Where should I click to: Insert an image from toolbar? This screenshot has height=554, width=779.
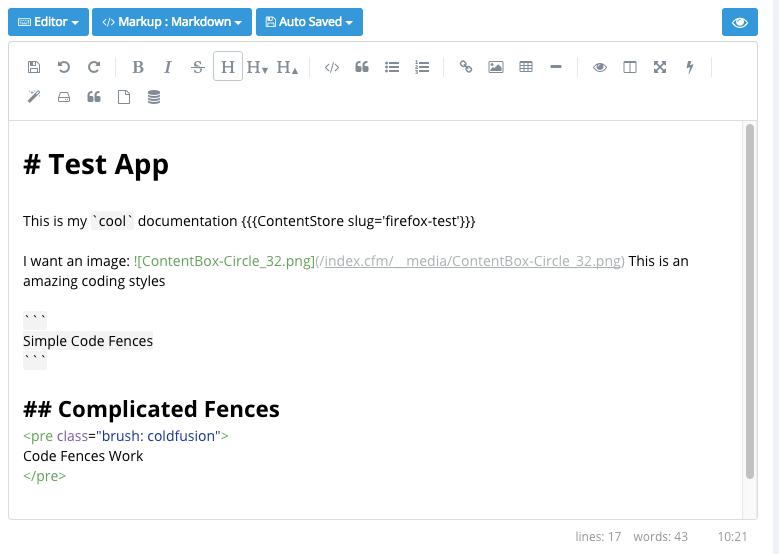point(495,67)
